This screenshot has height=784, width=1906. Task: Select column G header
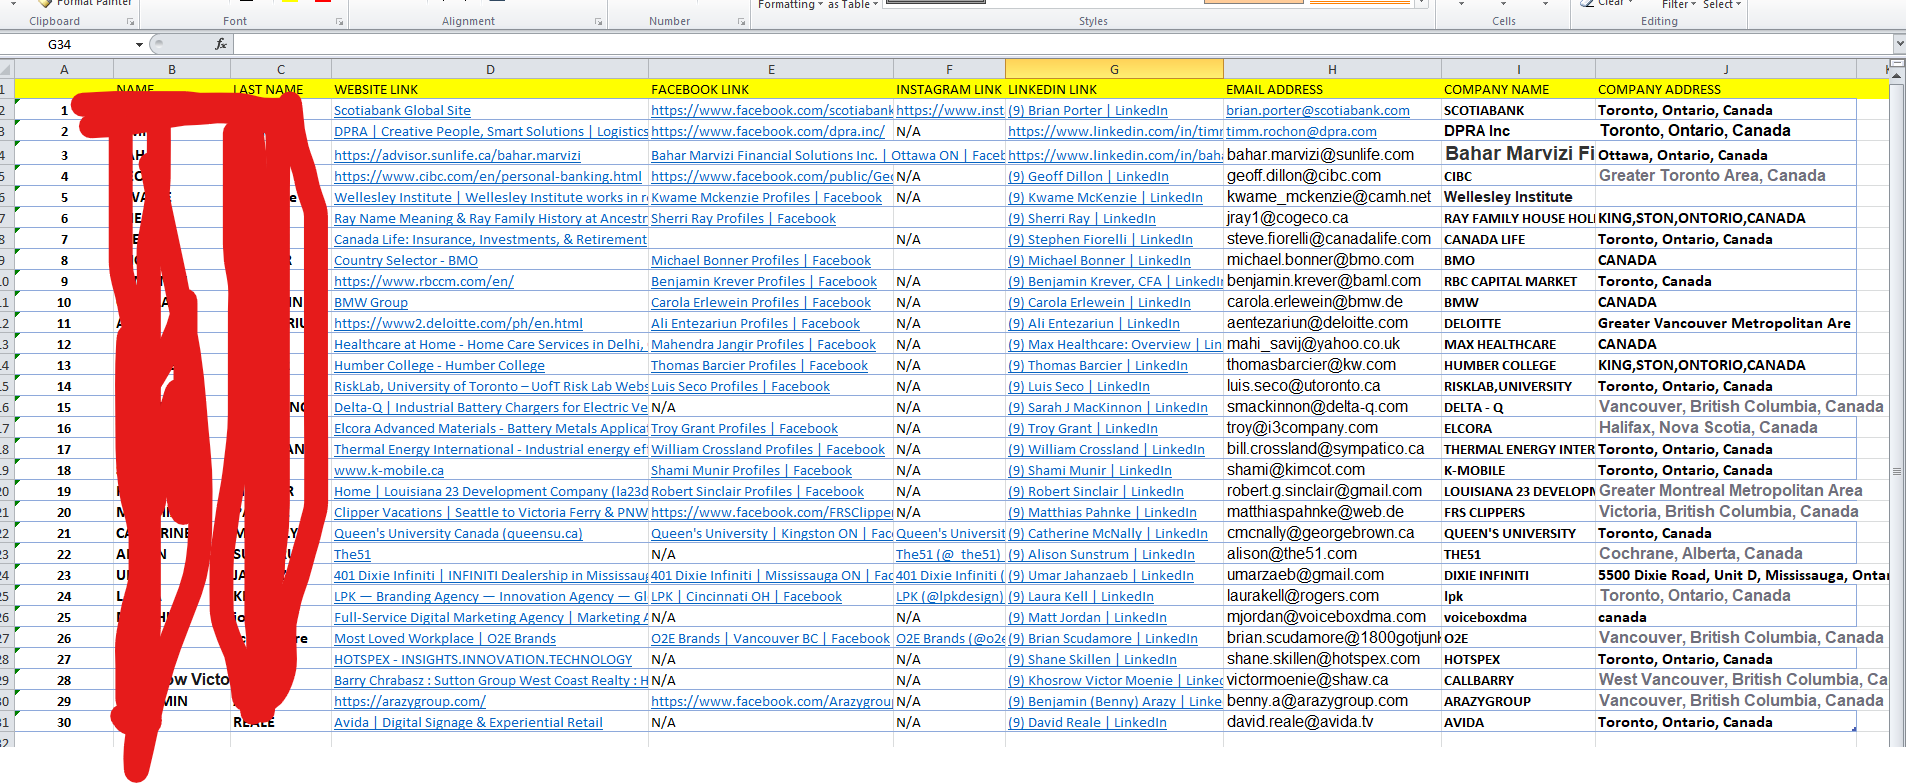click(1114, 69)
